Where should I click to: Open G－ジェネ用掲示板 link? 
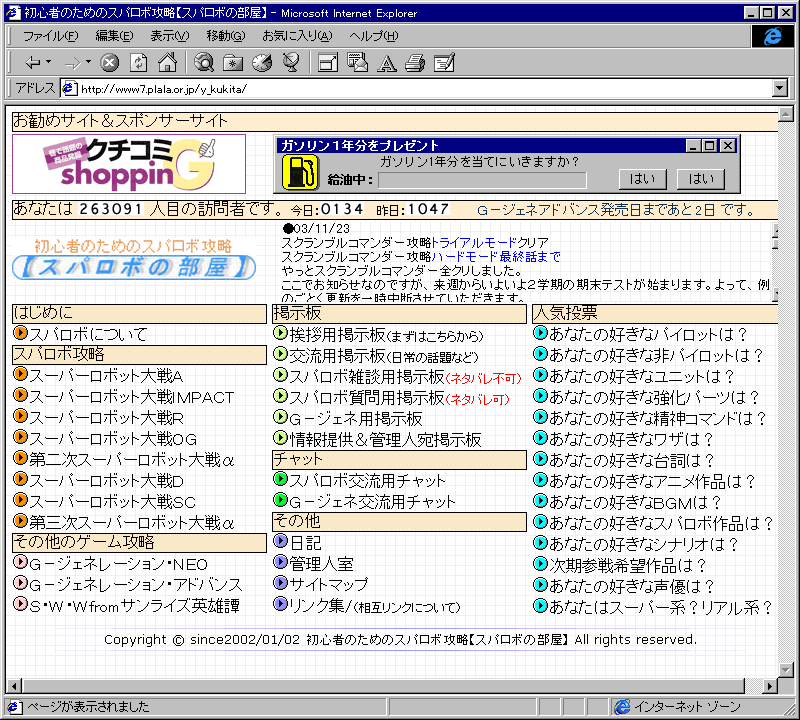356,418
